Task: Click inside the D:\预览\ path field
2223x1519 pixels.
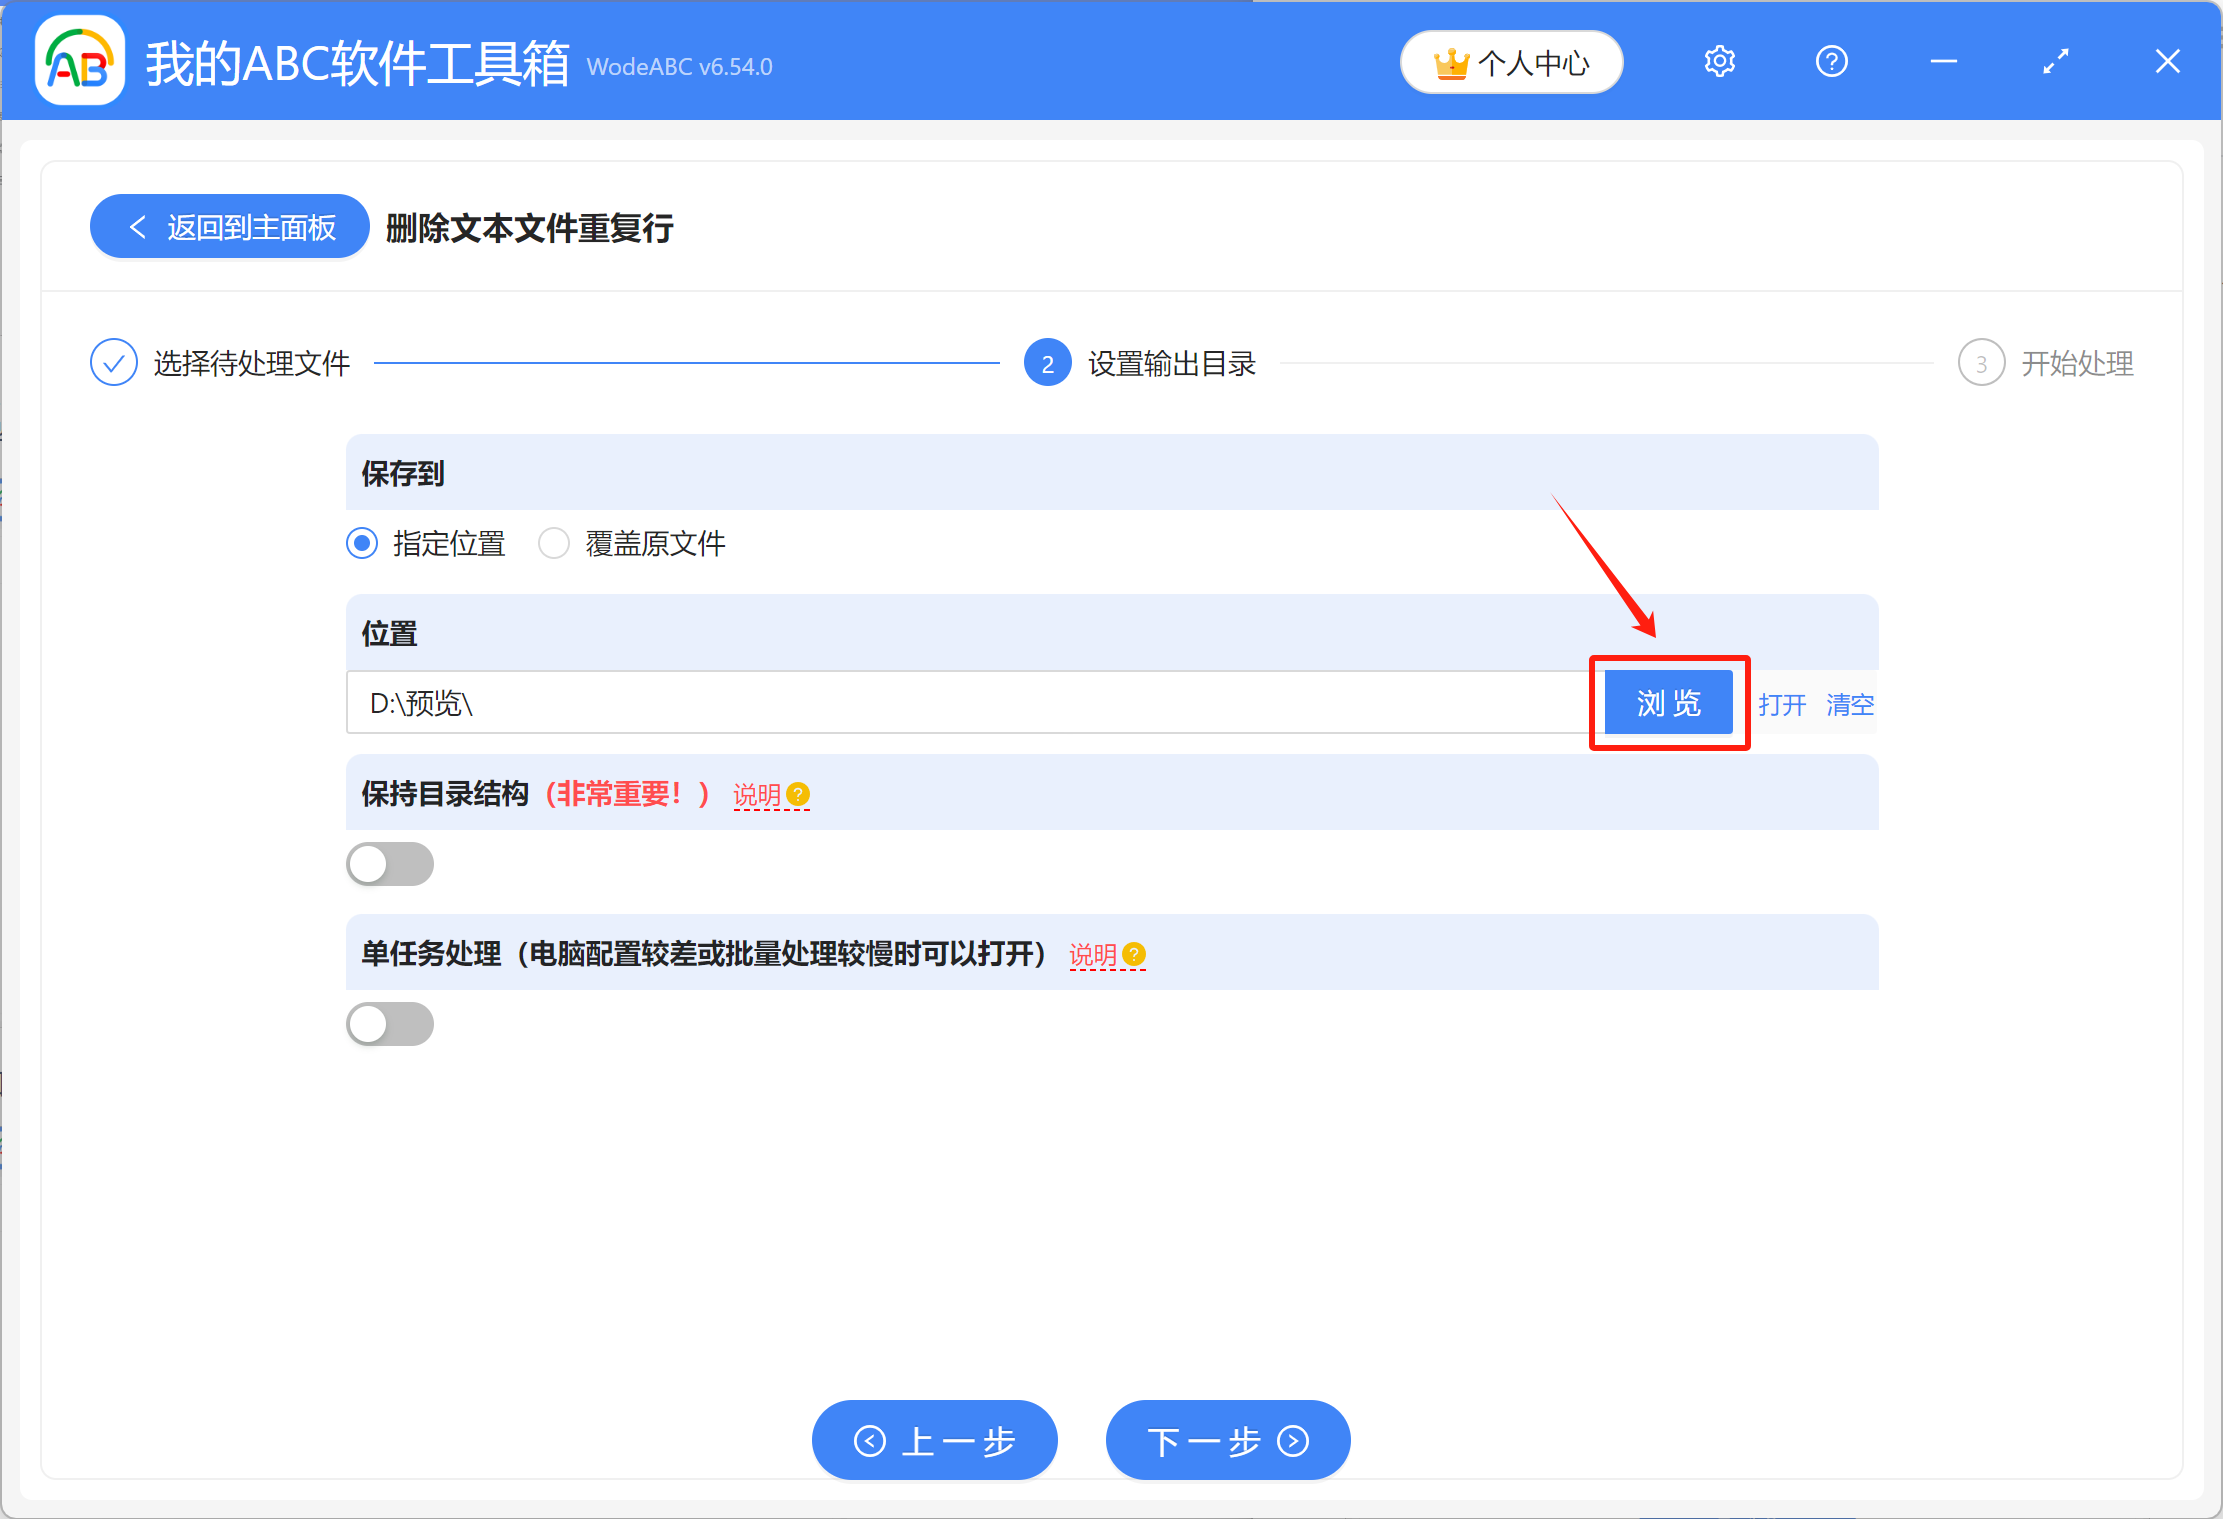Action: [x=900, y=703]
